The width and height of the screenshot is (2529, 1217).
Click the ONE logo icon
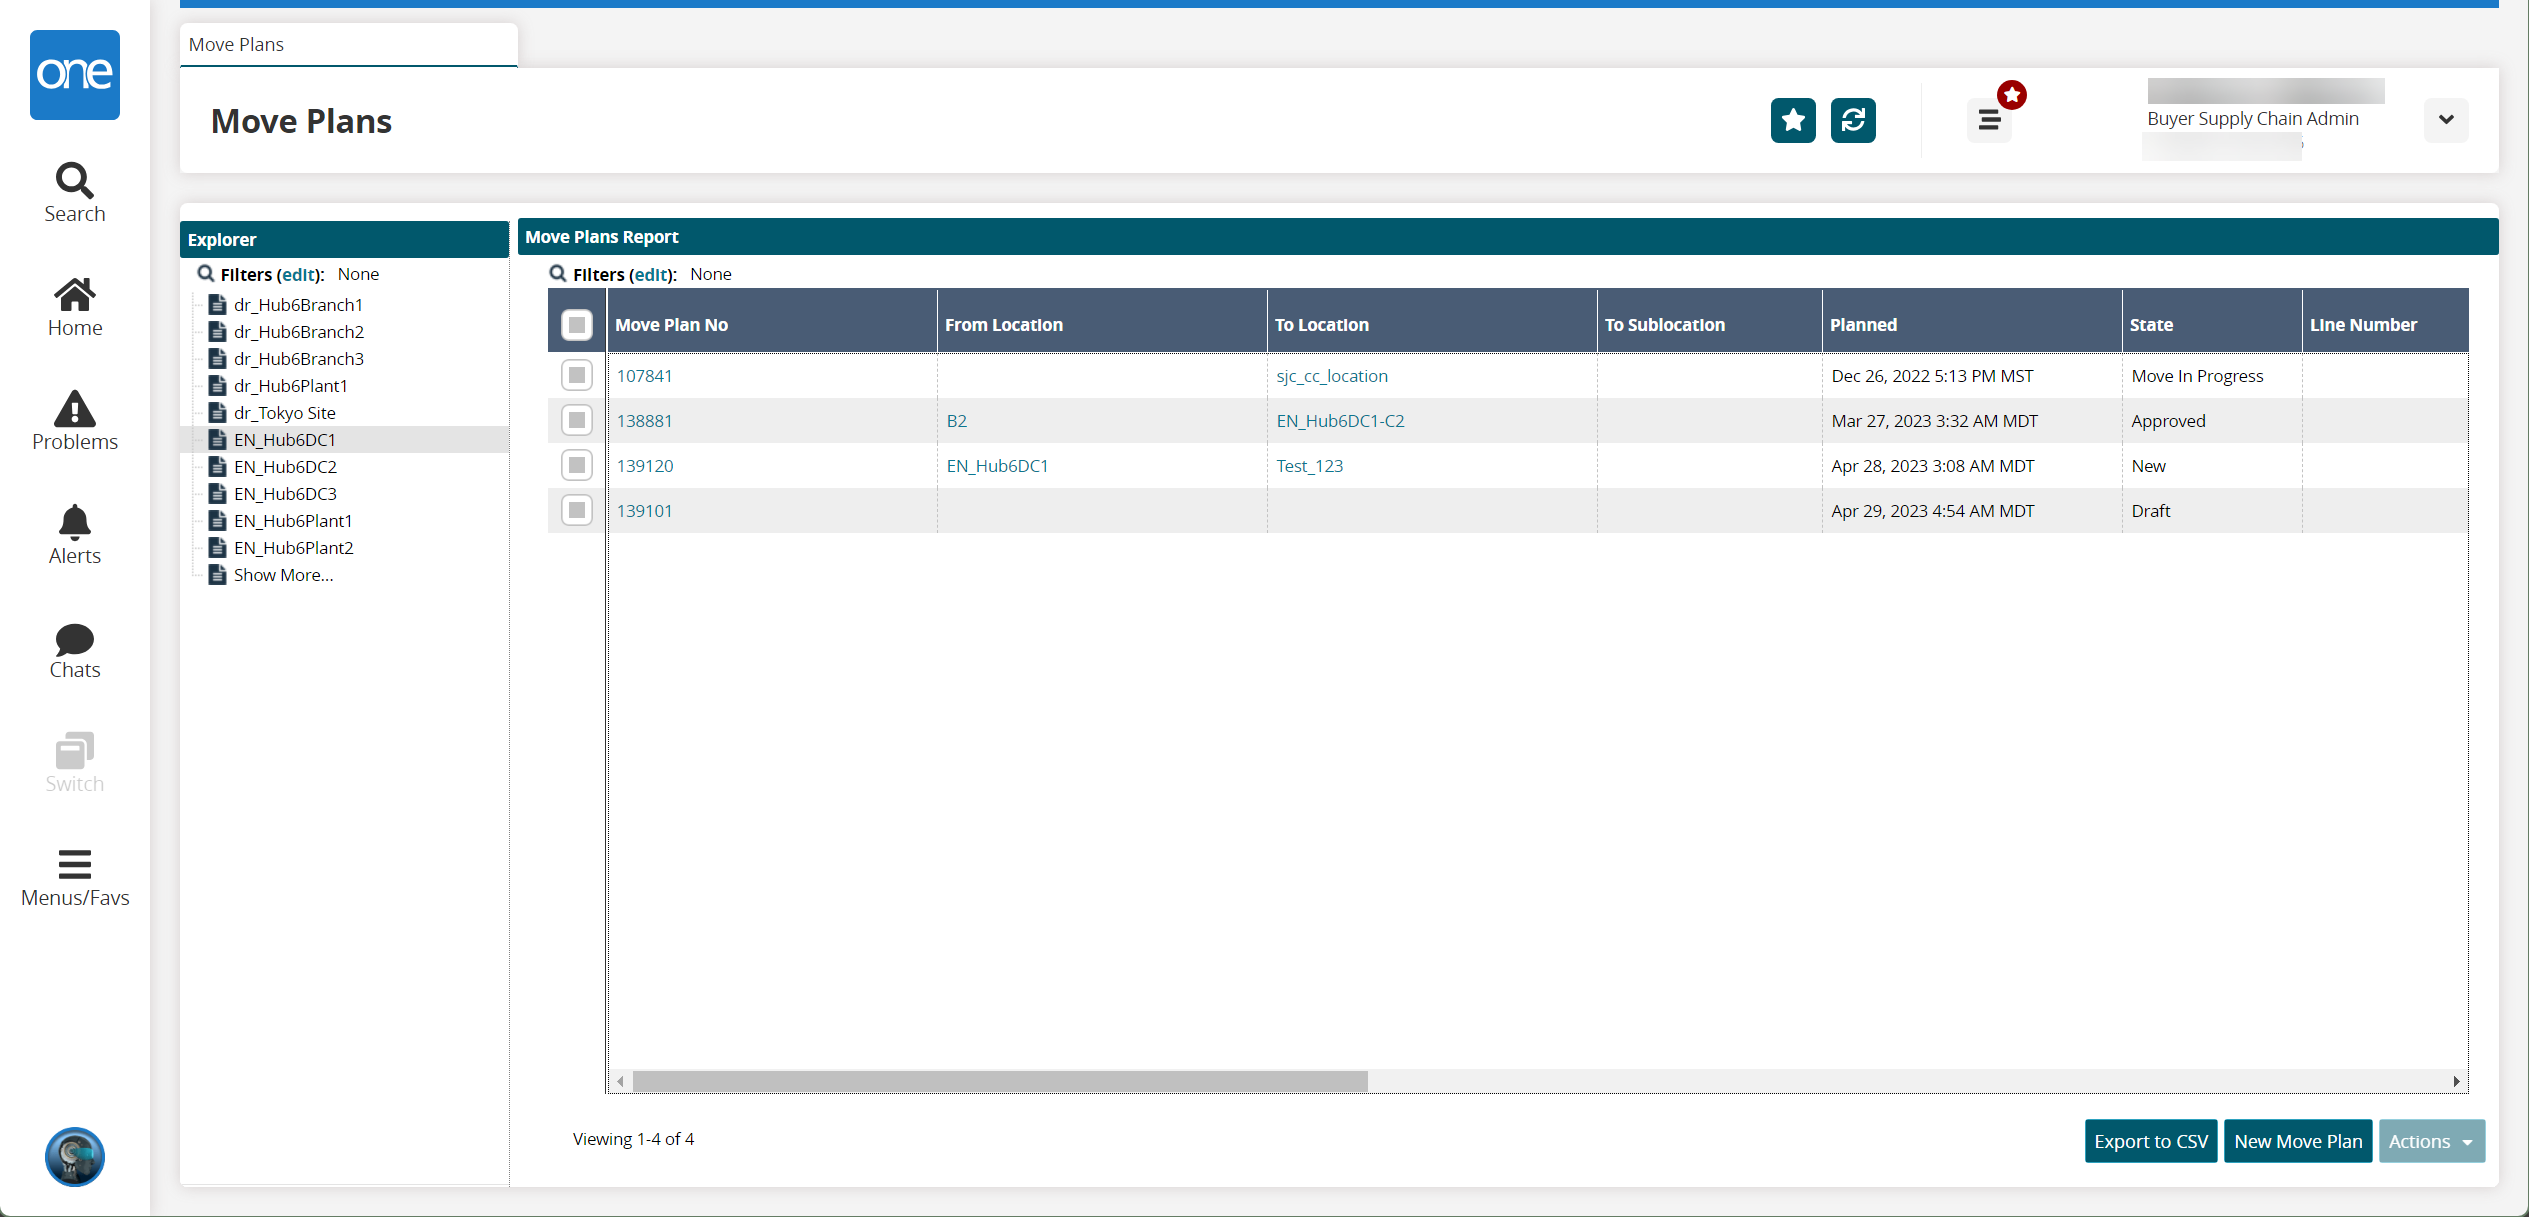click(x=75, y=75)
